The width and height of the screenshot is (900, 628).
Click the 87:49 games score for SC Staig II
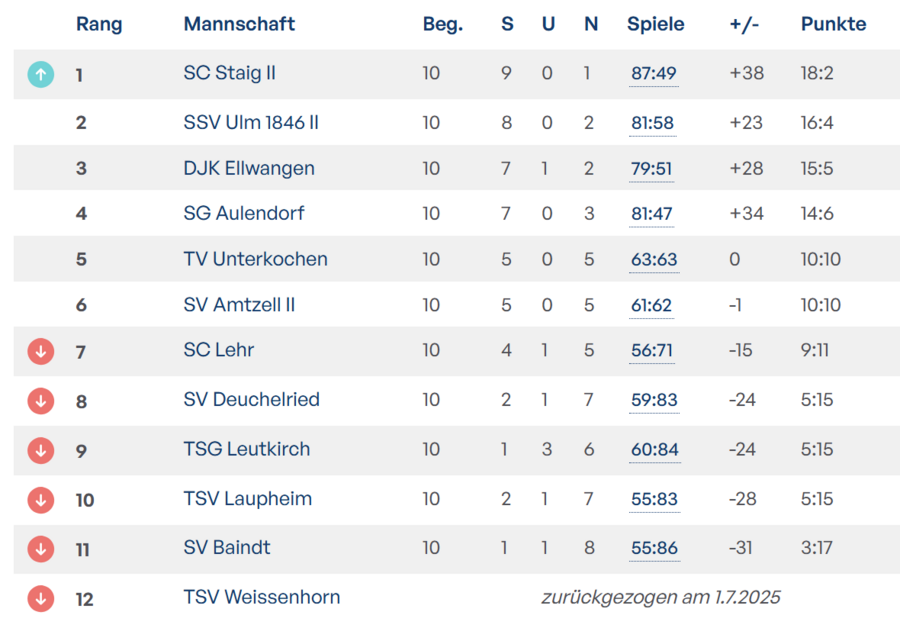click(x=654, y=74)
